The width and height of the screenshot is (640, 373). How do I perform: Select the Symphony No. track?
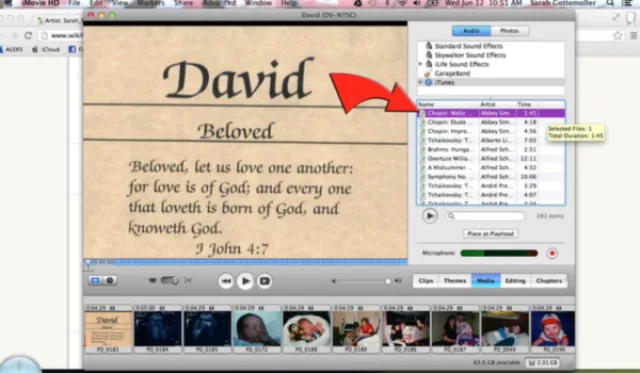coord(491,177)
